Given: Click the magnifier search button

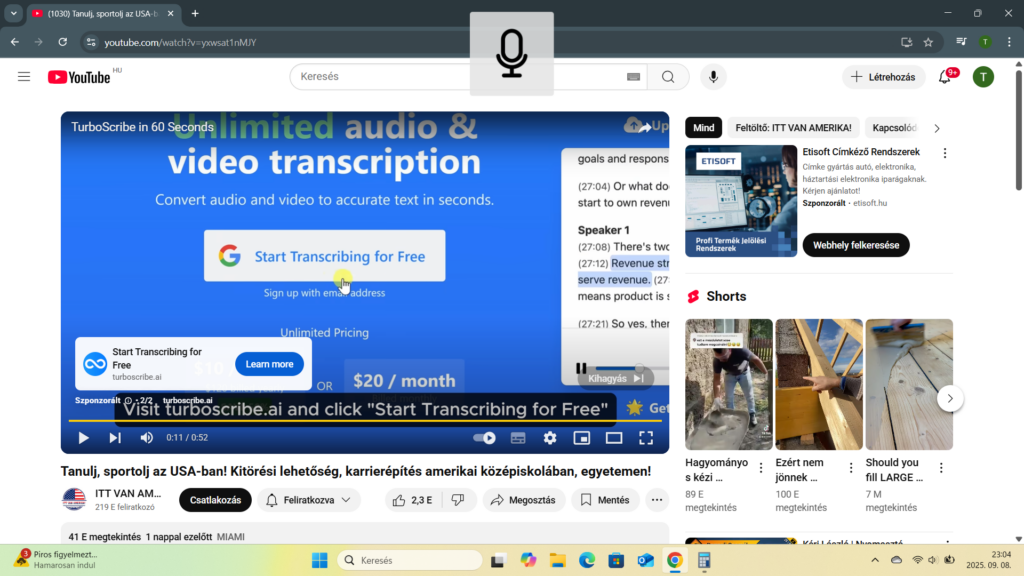Looking at the screenshot, I should pyautogui.click(x=668, y=77).
